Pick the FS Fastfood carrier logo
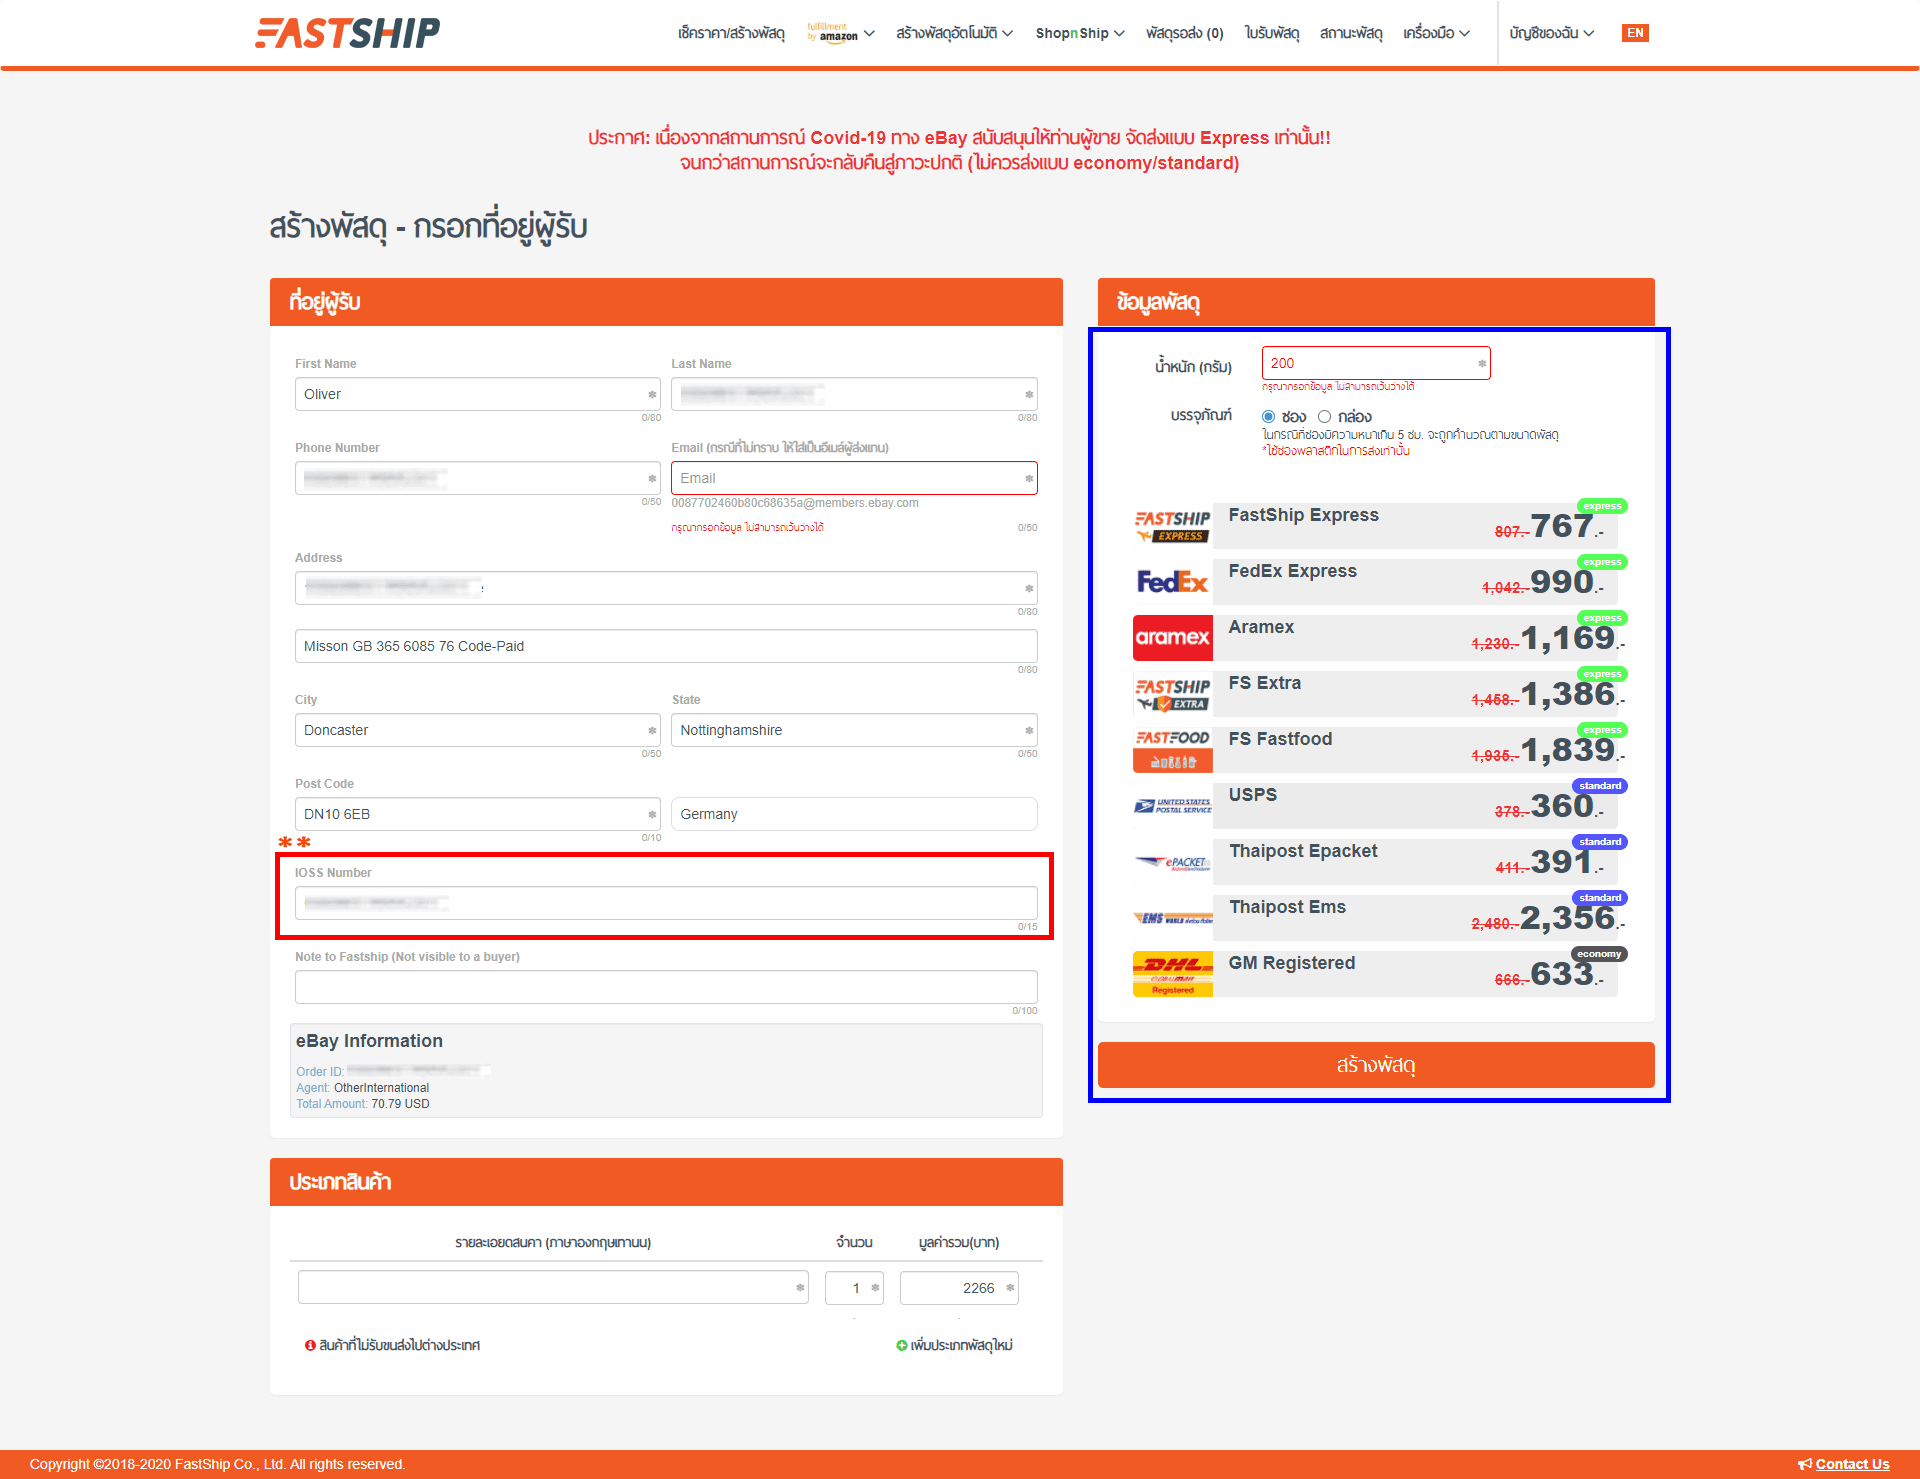Image resolution: width=1920 pixels, height=1479 pixels. click(1172, 750)
